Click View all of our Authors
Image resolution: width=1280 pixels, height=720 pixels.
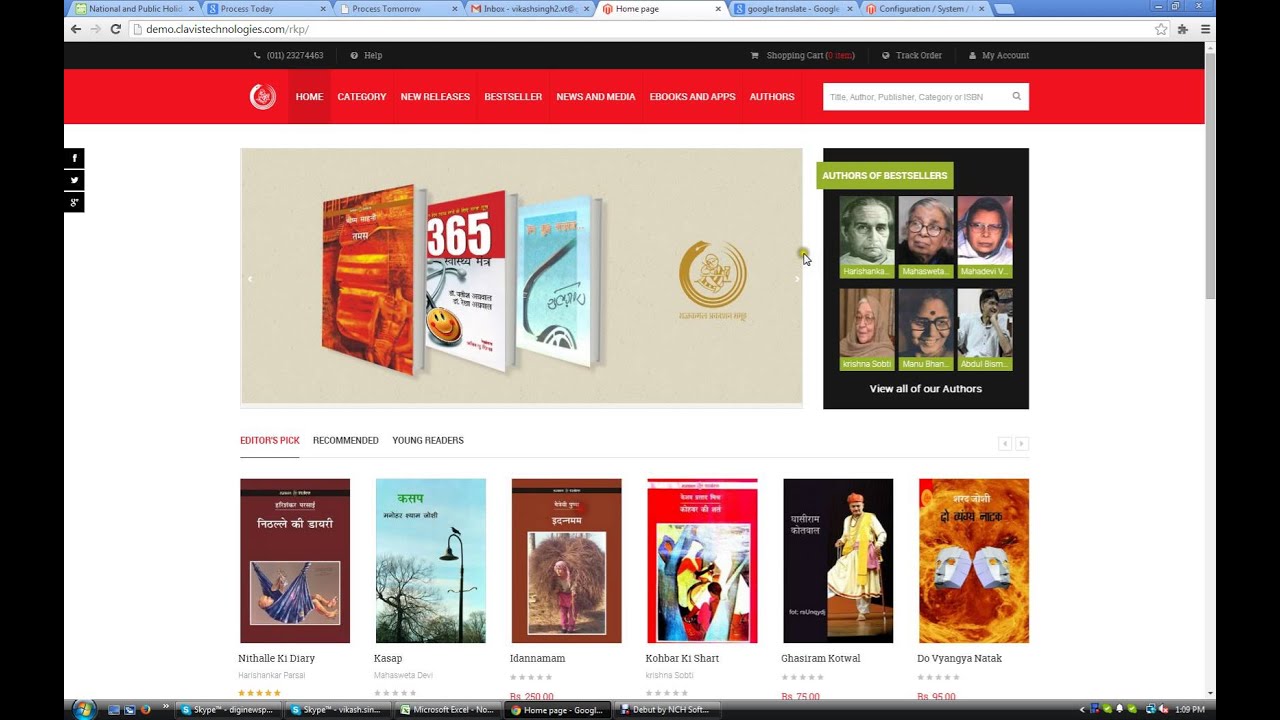point(926,389)
